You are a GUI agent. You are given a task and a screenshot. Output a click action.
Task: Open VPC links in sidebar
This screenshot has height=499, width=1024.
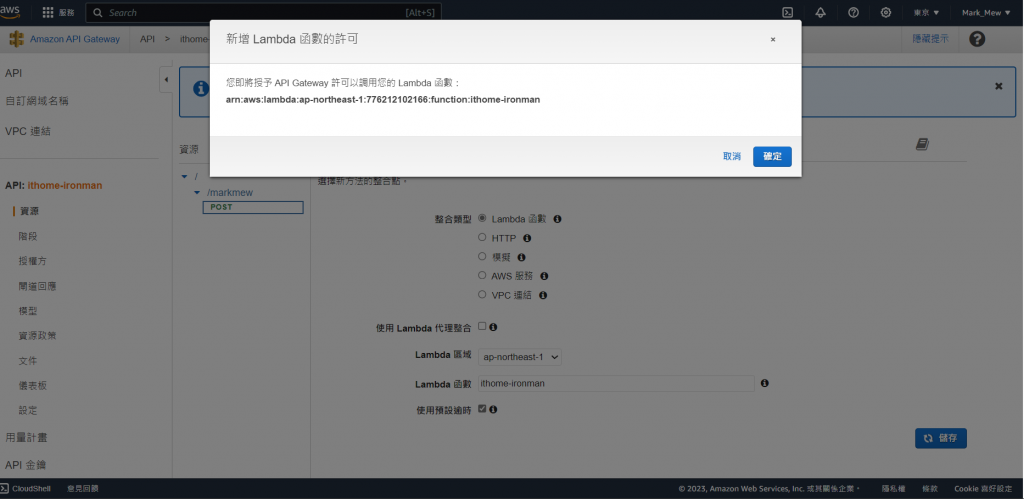28,131
